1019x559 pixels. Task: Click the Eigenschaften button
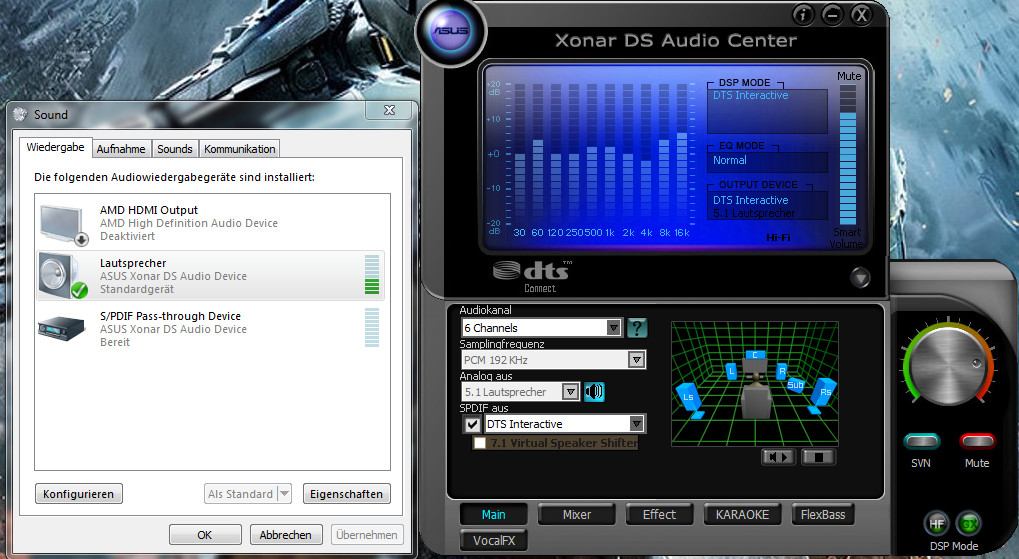(346, 494)
